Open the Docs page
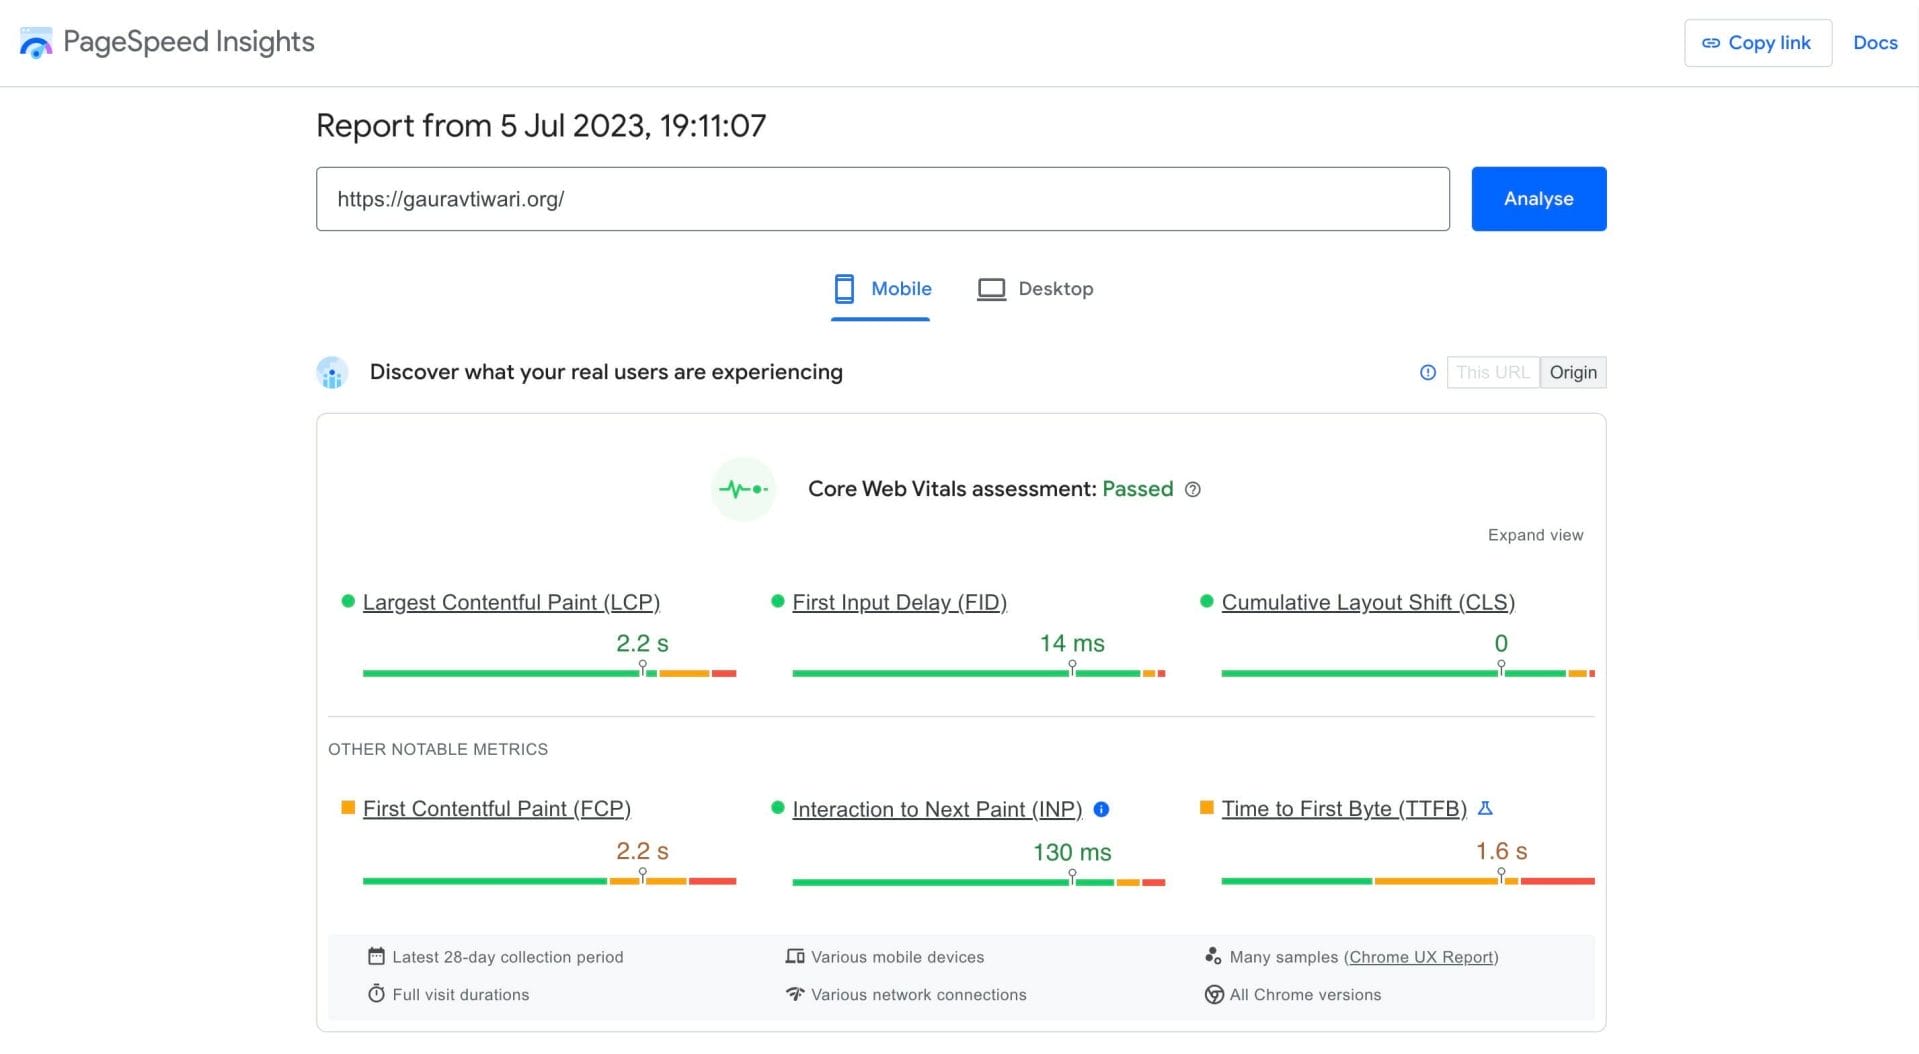 click(x=1874, y=43)
